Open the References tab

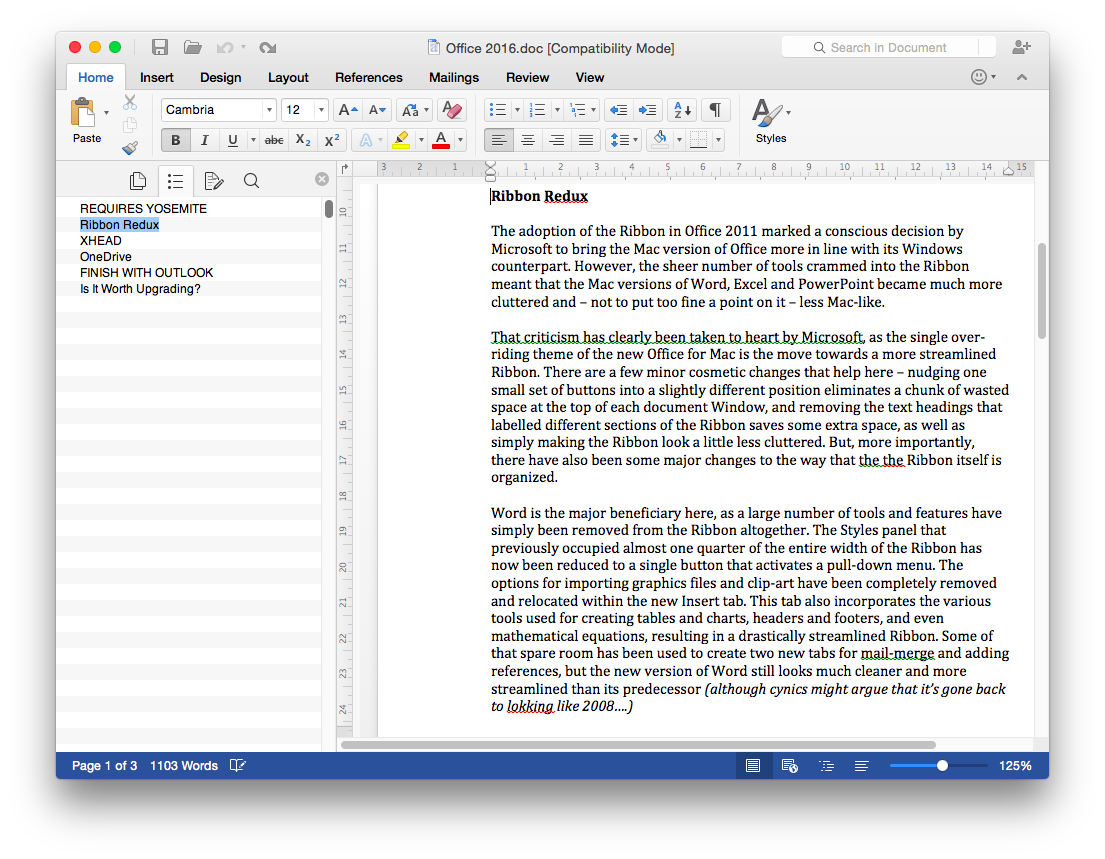369,78
